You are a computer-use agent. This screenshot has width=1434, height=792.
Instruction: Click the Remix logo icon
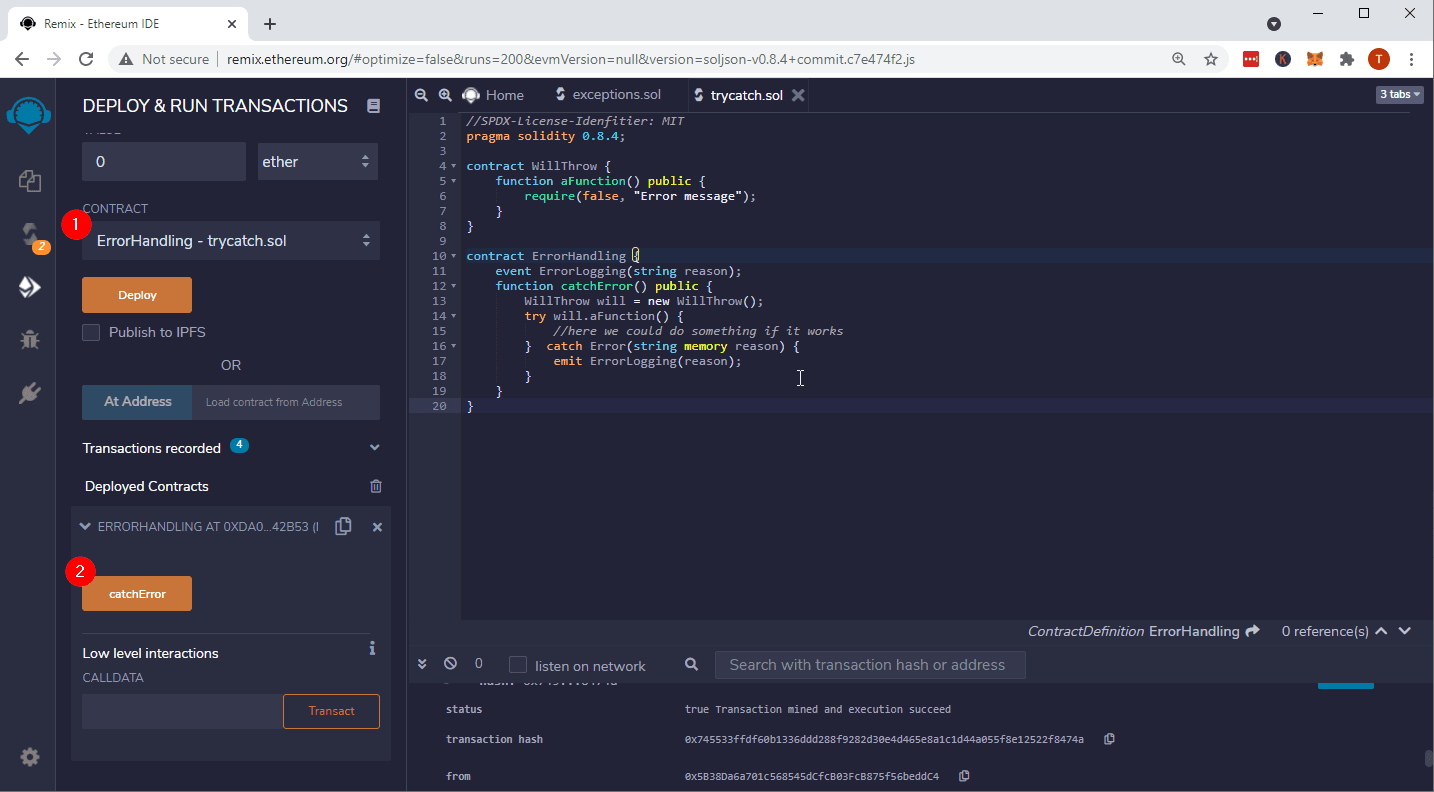(x=28, y=117)
